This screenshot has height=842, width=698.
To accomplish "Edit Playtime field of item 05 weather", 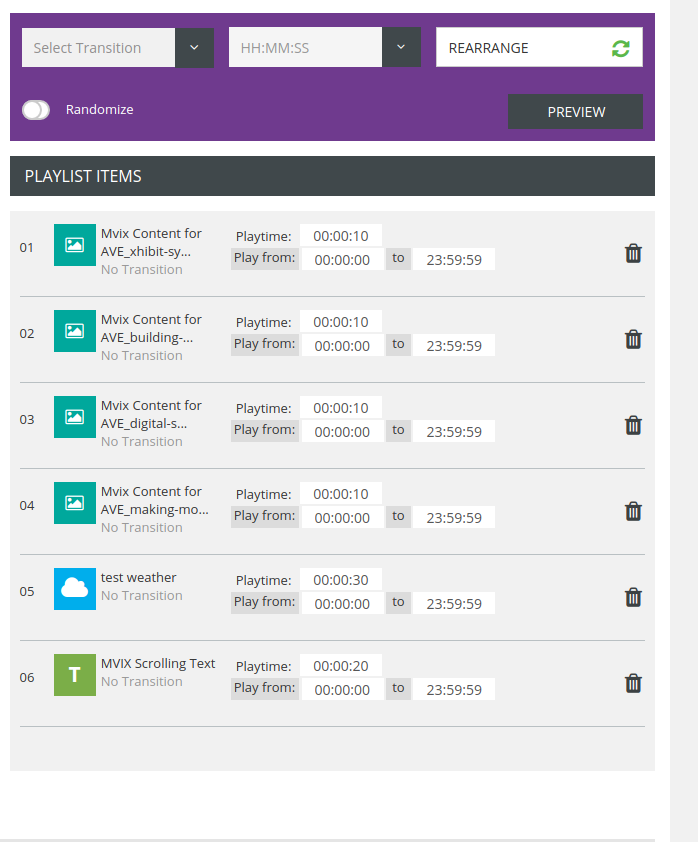I will pos(341,579).
